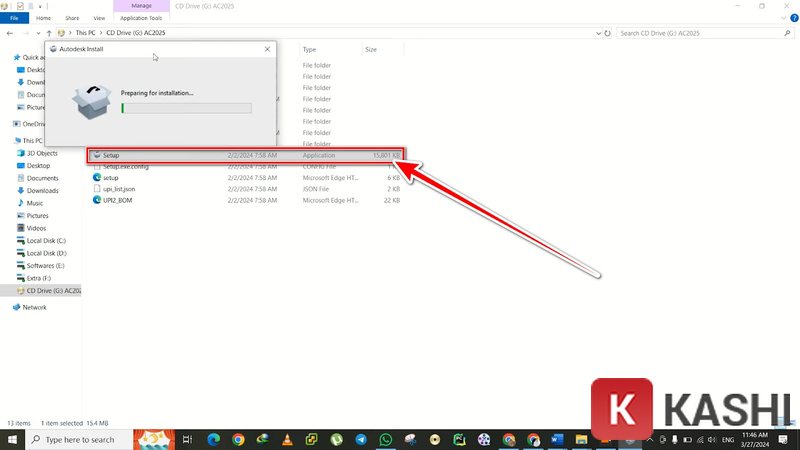Open volume control in system tray
Screen dimensions: 800x450
[712, 439]
